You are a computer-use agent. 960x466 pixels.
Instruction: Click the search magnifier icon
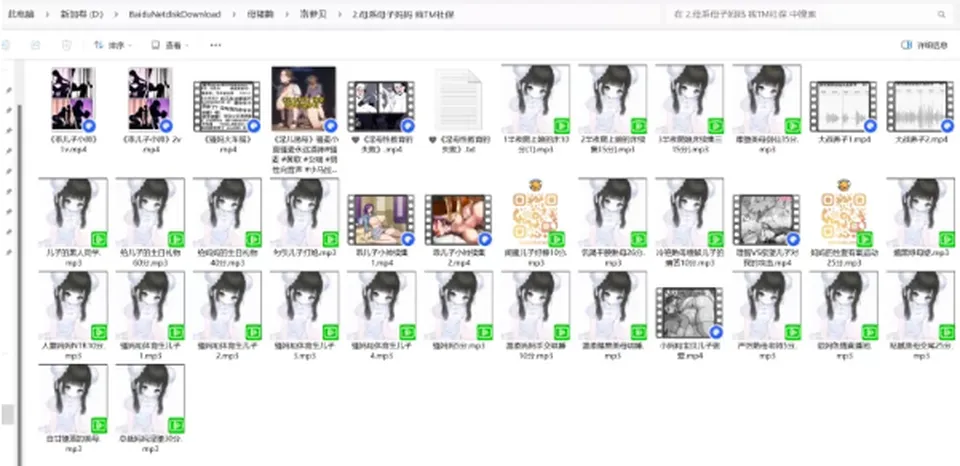tap(941, 14)
